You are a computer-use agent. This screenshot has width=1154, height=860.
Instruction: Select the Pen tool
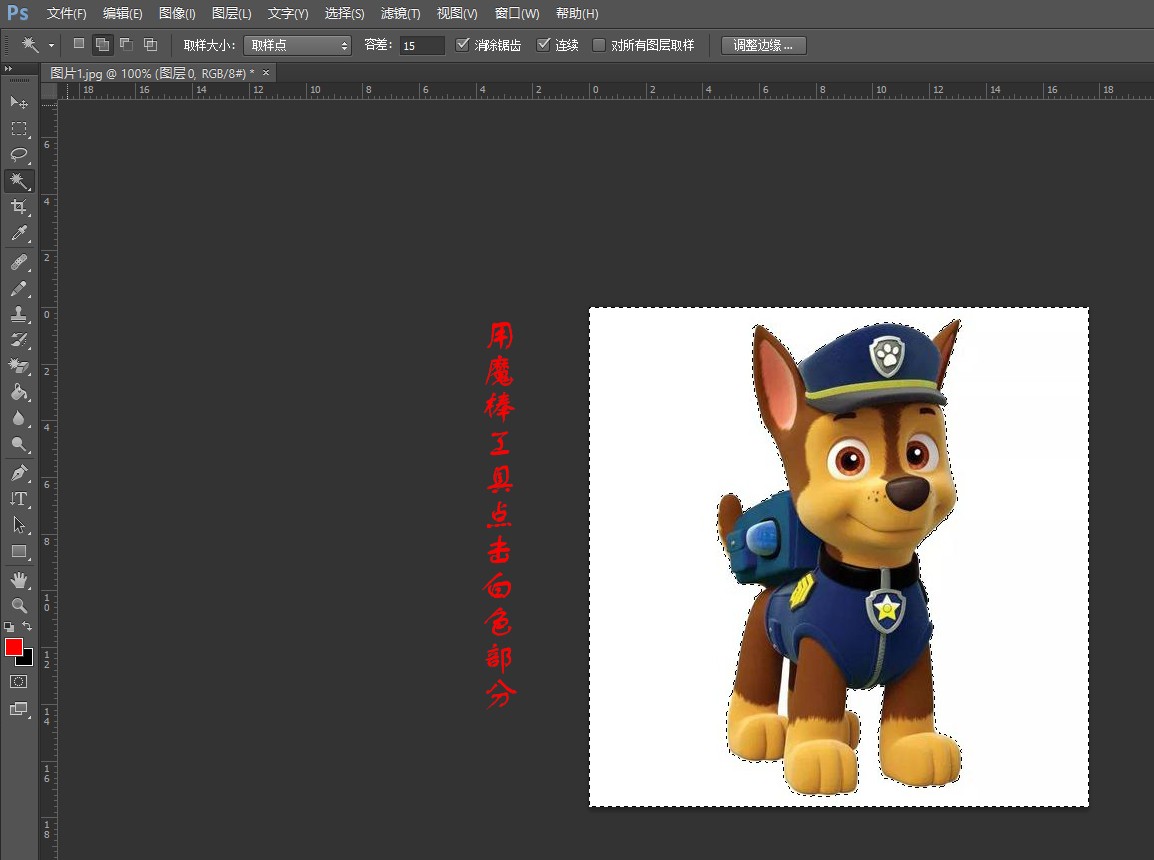(x=18, y=472)
